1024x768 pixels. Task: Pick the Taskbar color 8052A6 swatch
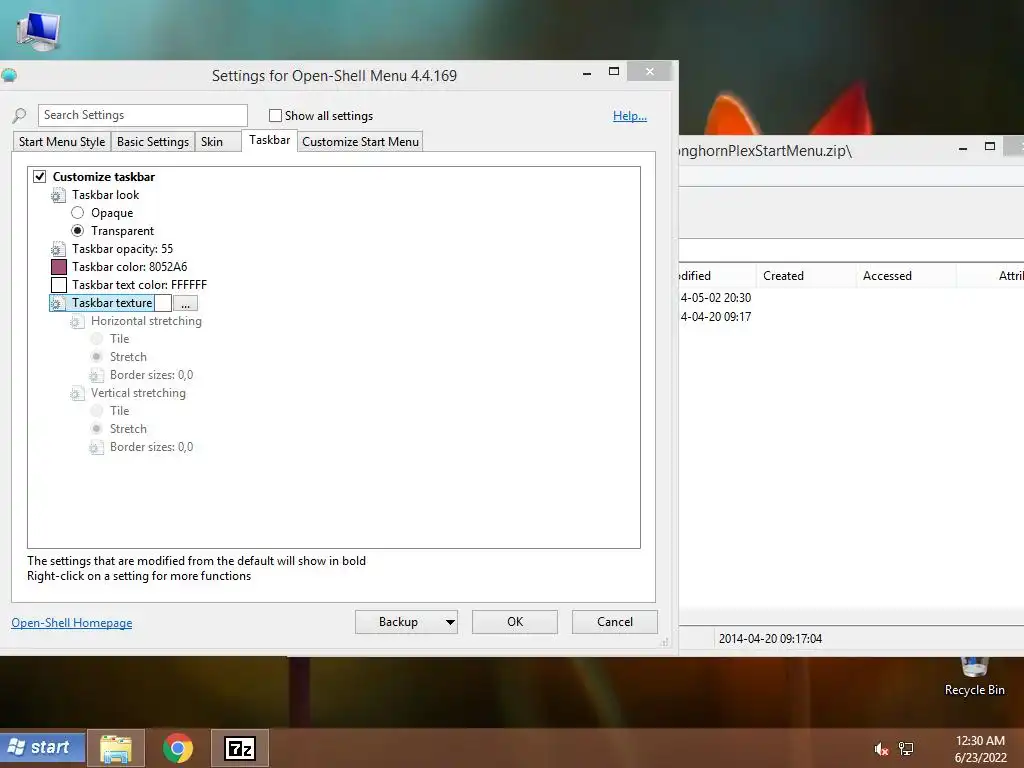[59, 267]
